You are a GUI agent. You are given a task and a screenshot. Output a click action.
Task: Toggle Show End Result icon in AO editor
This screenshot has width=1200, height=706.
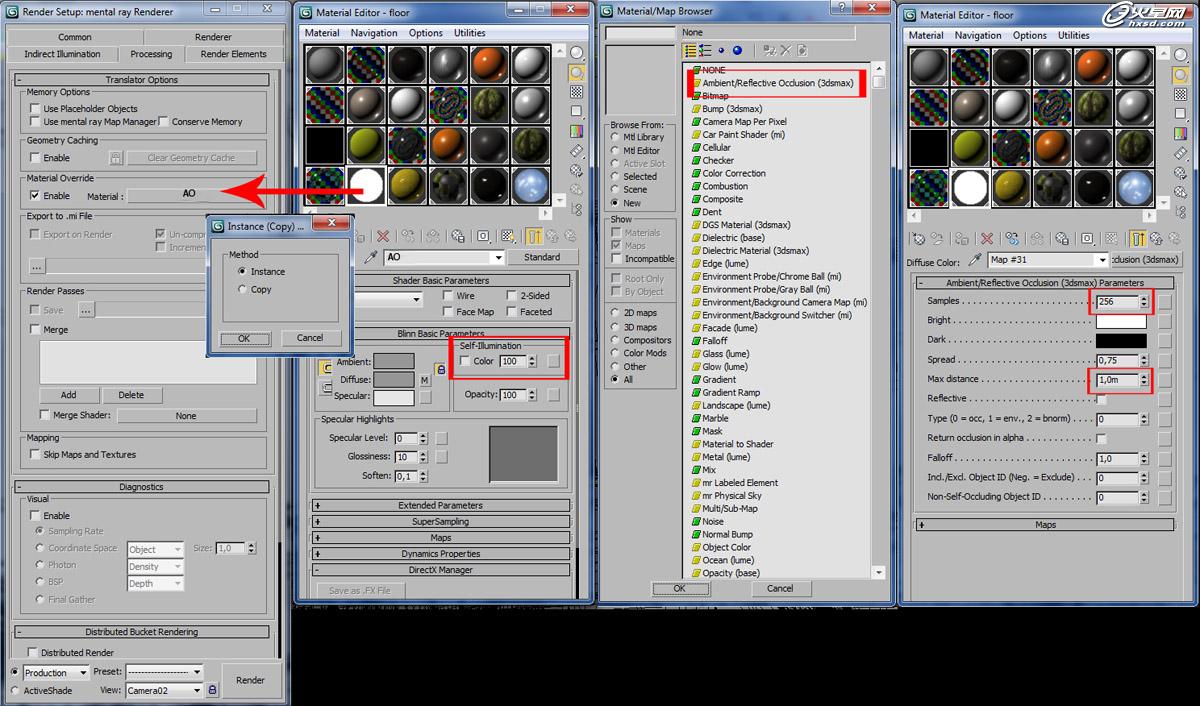pyautogui.click(x=533, y=237)
